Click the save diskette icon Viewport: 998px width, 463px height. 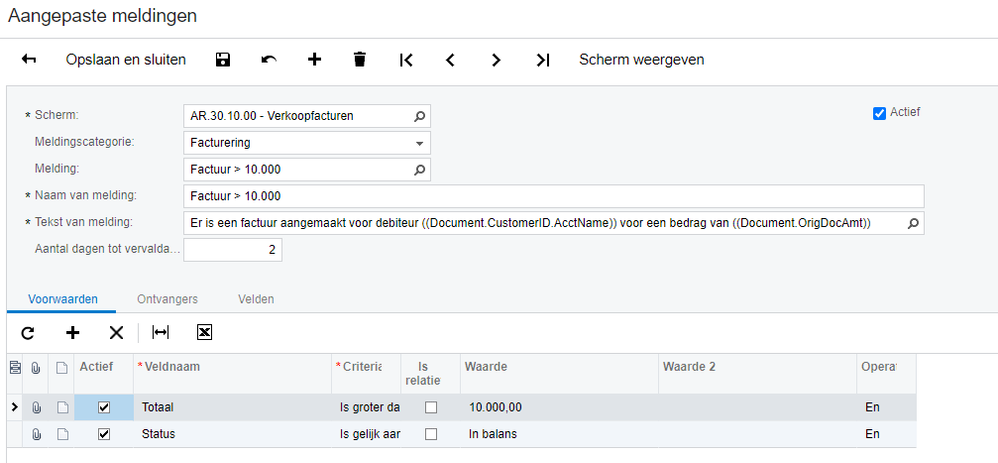click(x=223, y=60)
